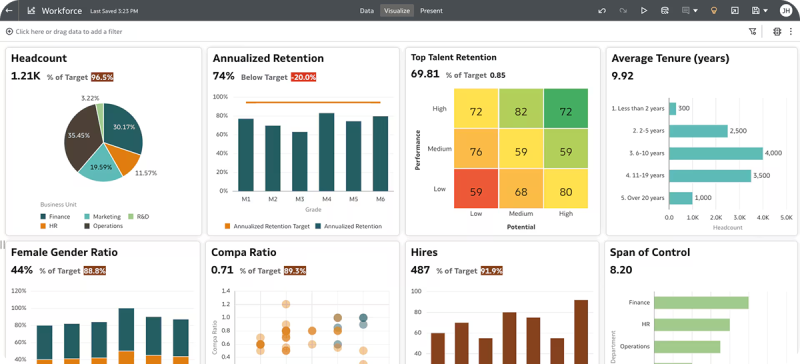Select the 2. 2-5 years tenure bar
Image resolution: width=800 pixels, height=364 pixels.
[698, 131]
